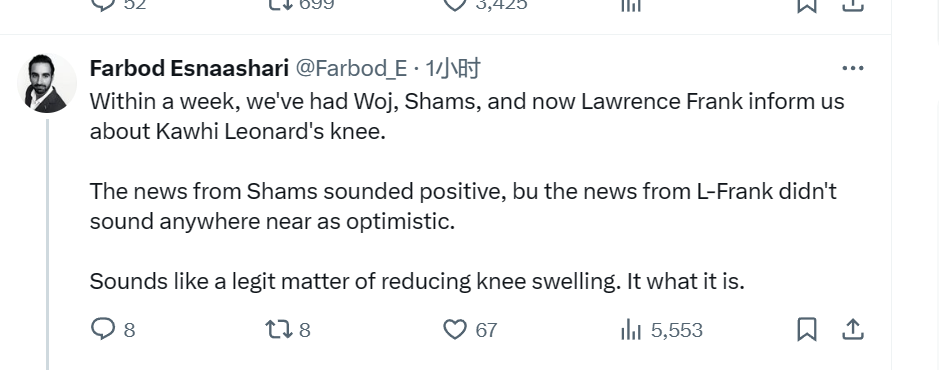Bookmark Farbod Esnaashari's tweet
The image size is (939, 370).
coord(807,329)
